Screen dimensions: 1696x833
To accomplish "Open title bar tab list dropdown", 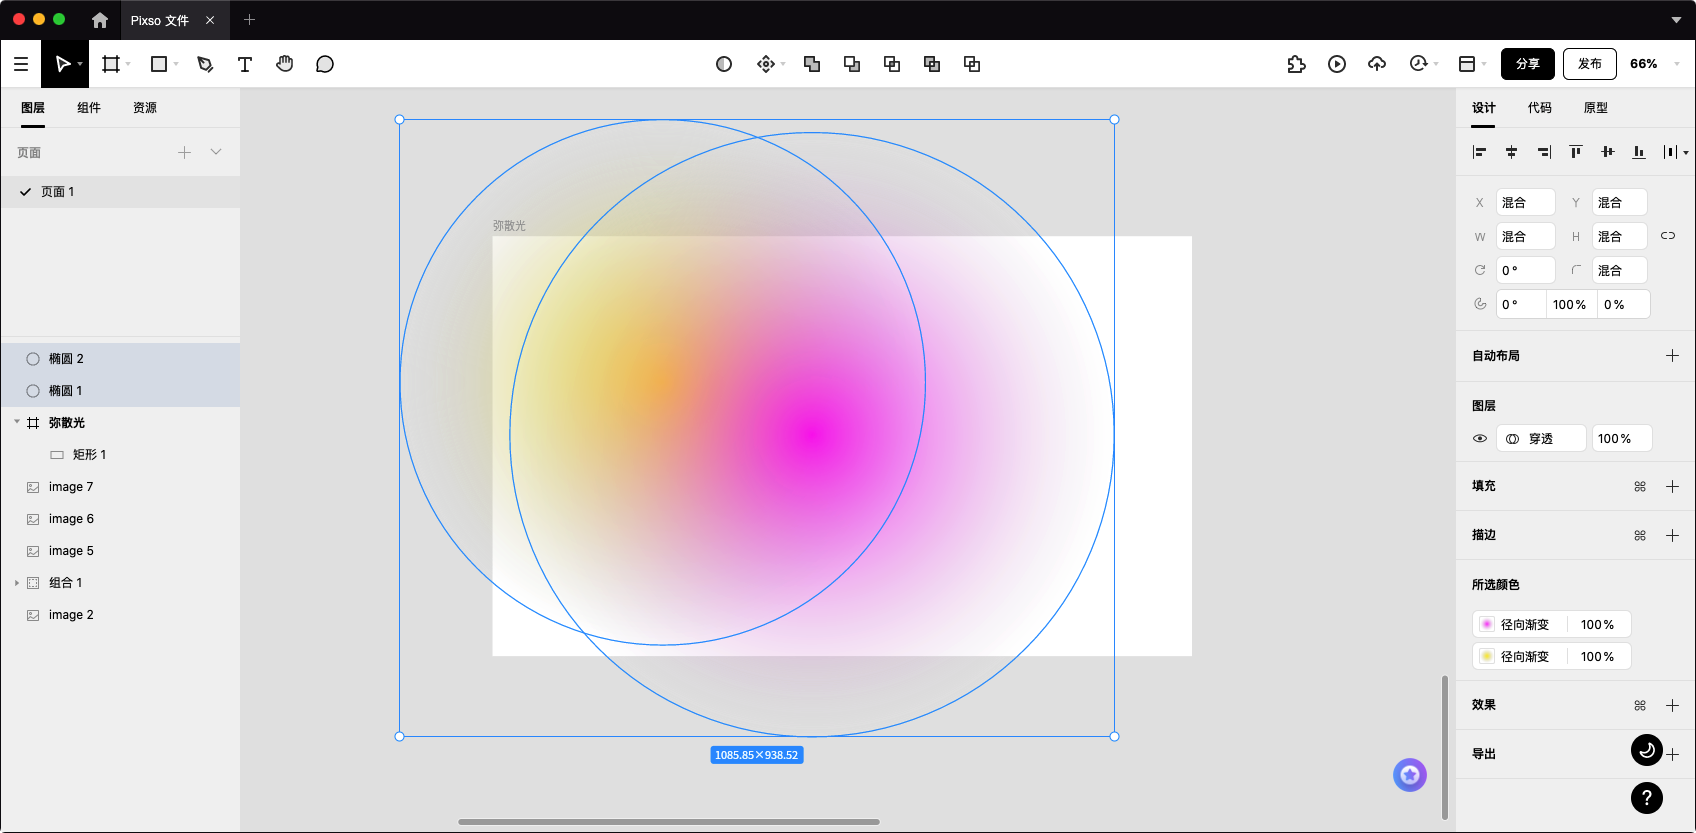I will (x=1677, y=20).
